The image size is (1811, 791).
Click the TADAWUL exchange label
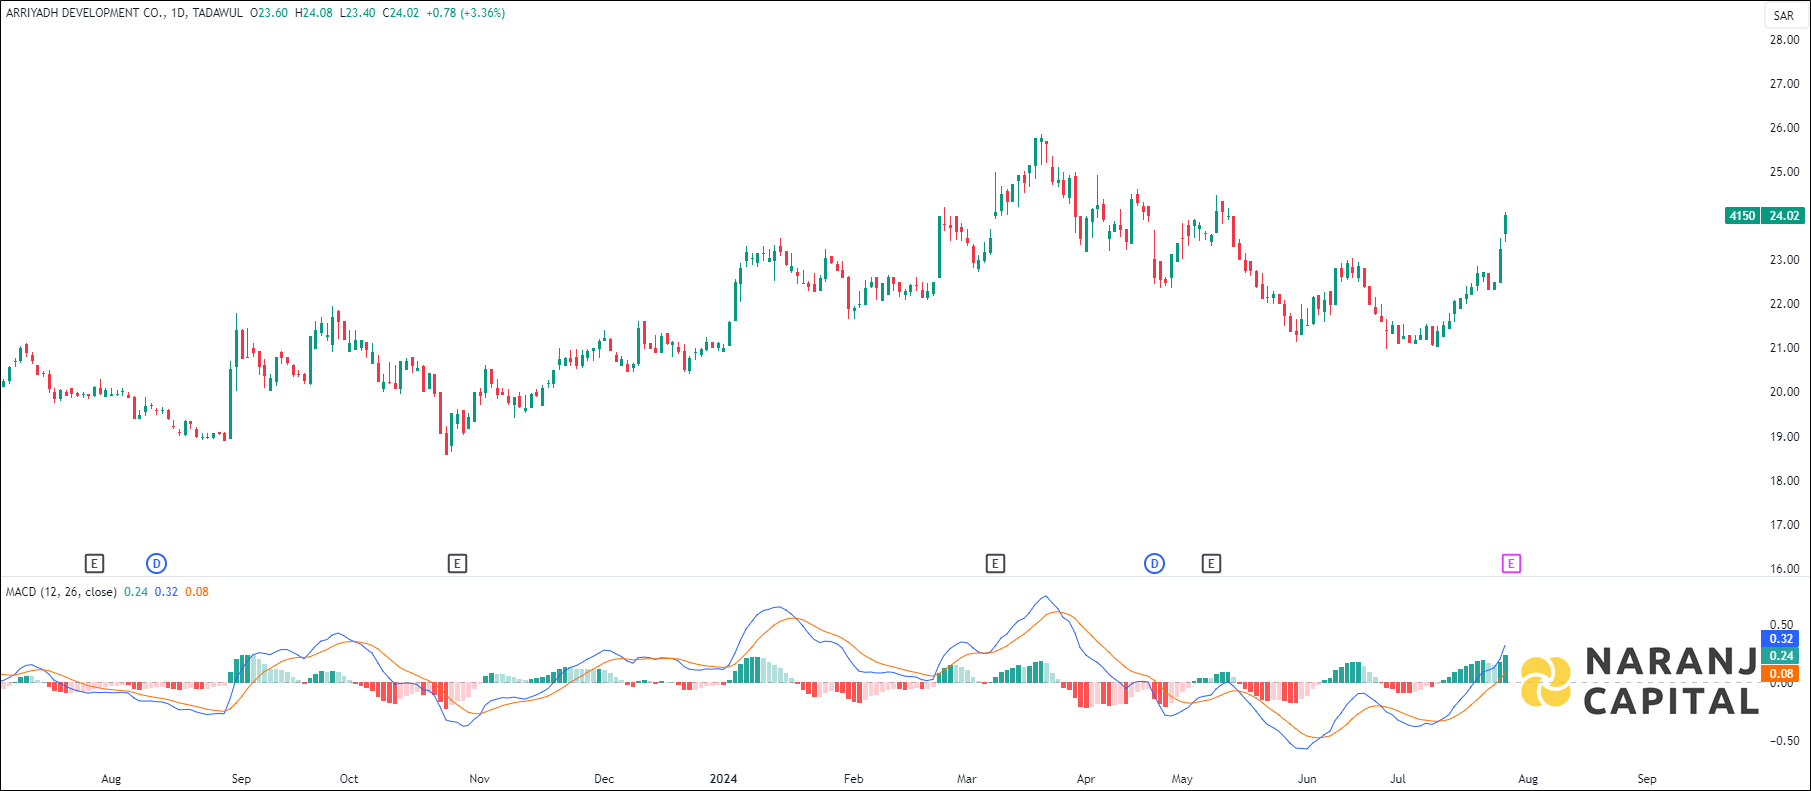click(218, 13)
